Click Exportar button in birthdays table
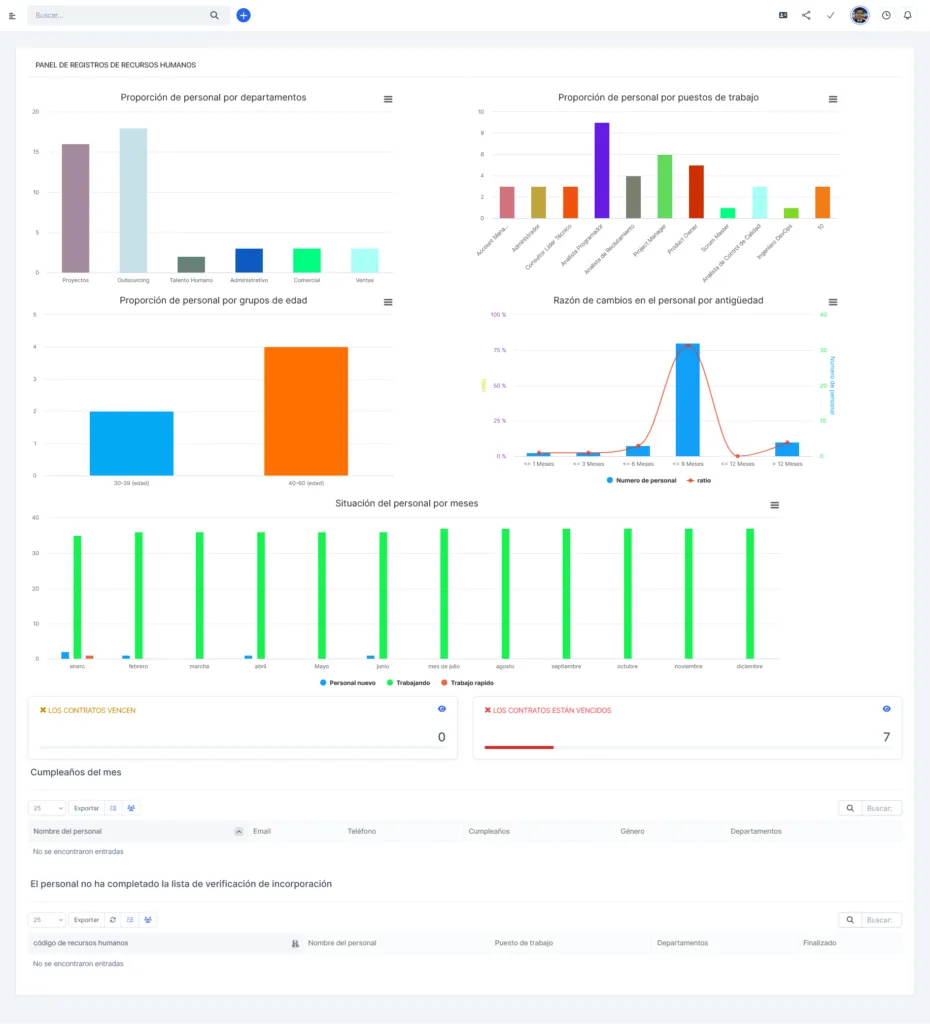The height and width of the screenshot is (1024, 930). click(86, 808)
